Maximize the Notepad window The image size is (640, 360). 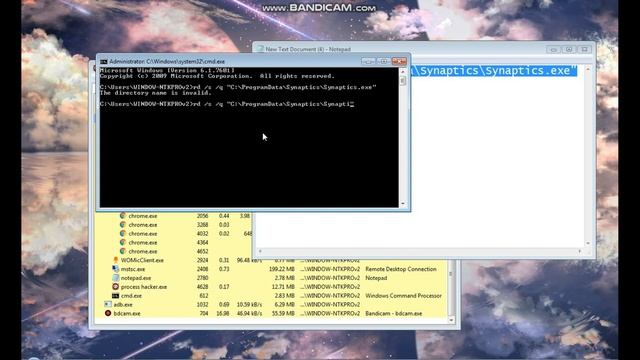[569, 49]
